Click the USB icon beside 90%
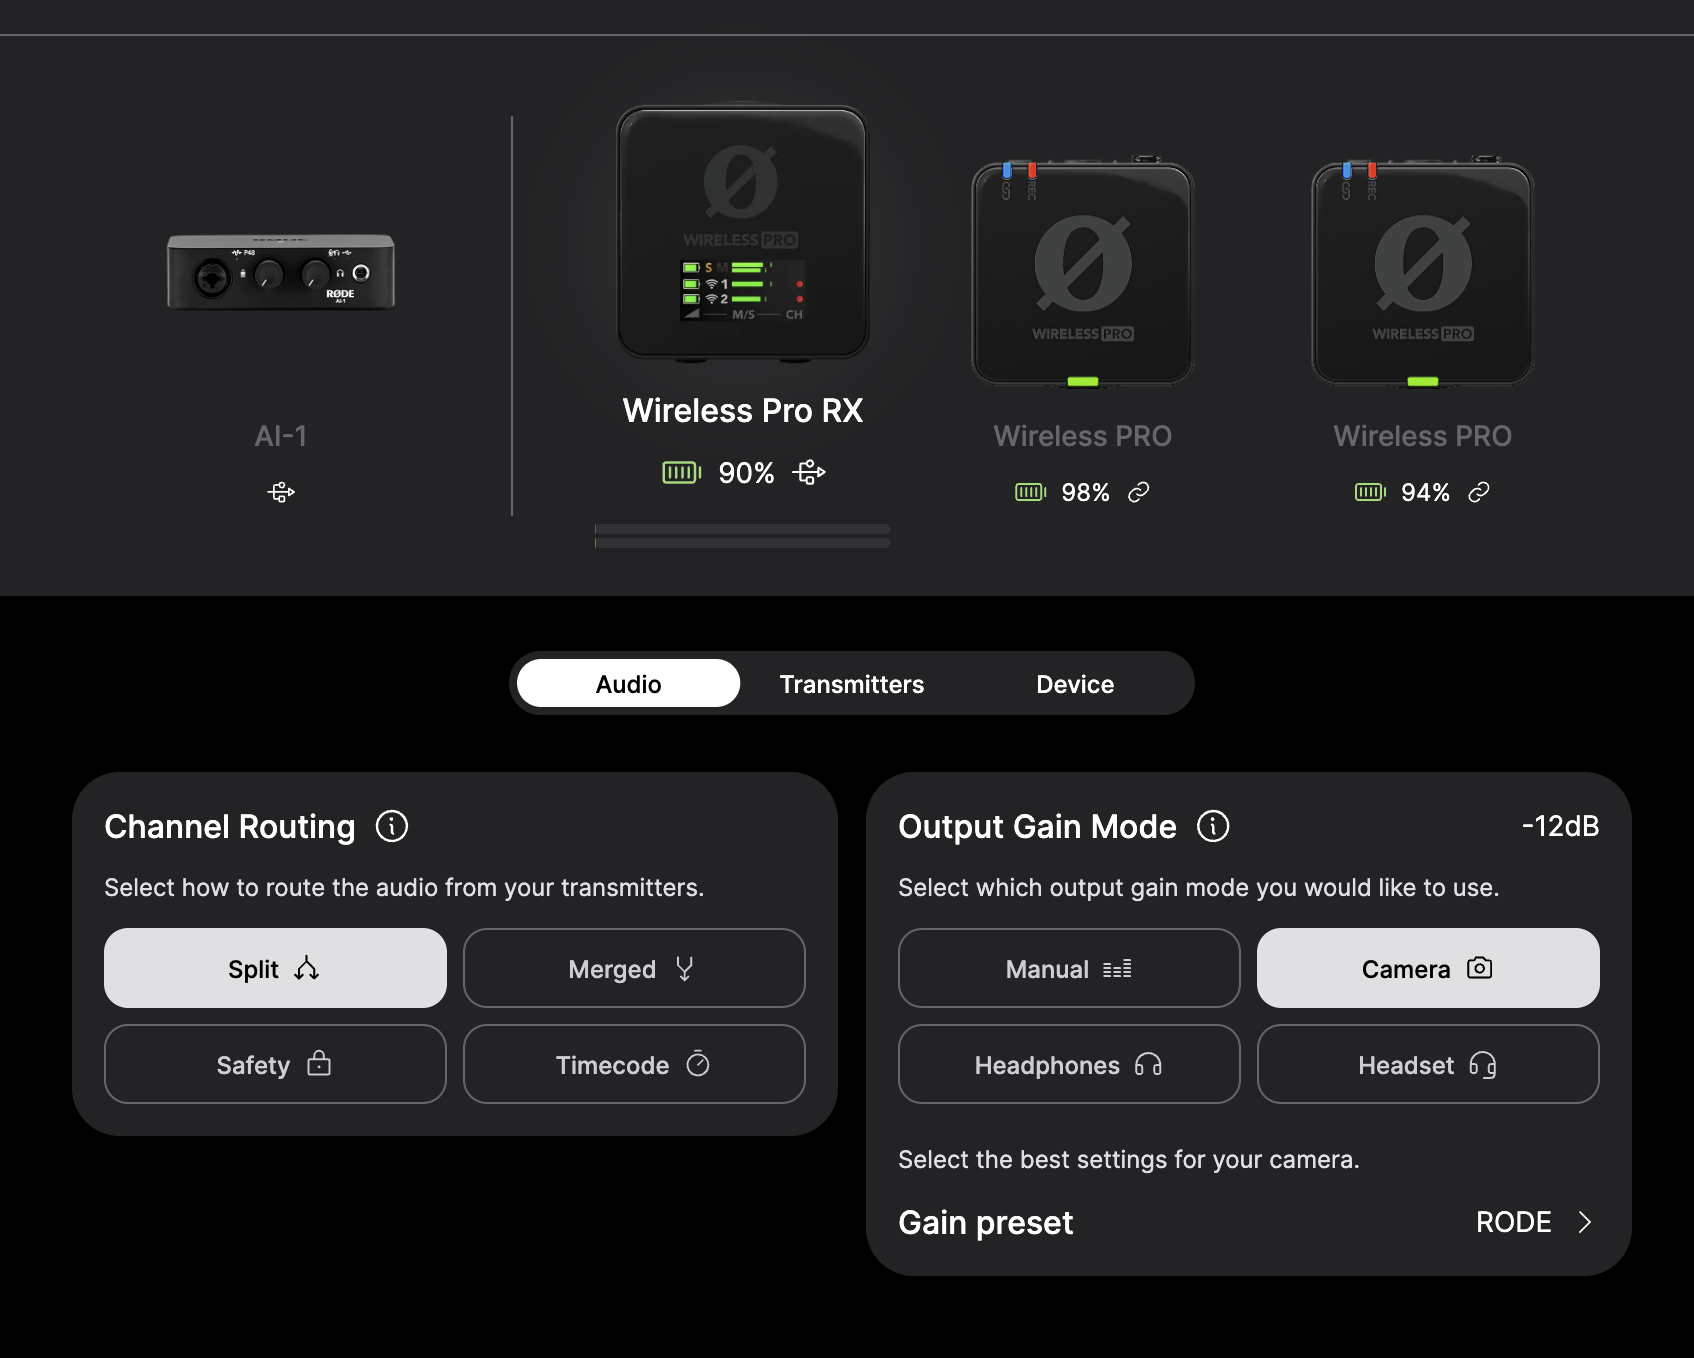1694x1358 pixels. pos(809,472)
